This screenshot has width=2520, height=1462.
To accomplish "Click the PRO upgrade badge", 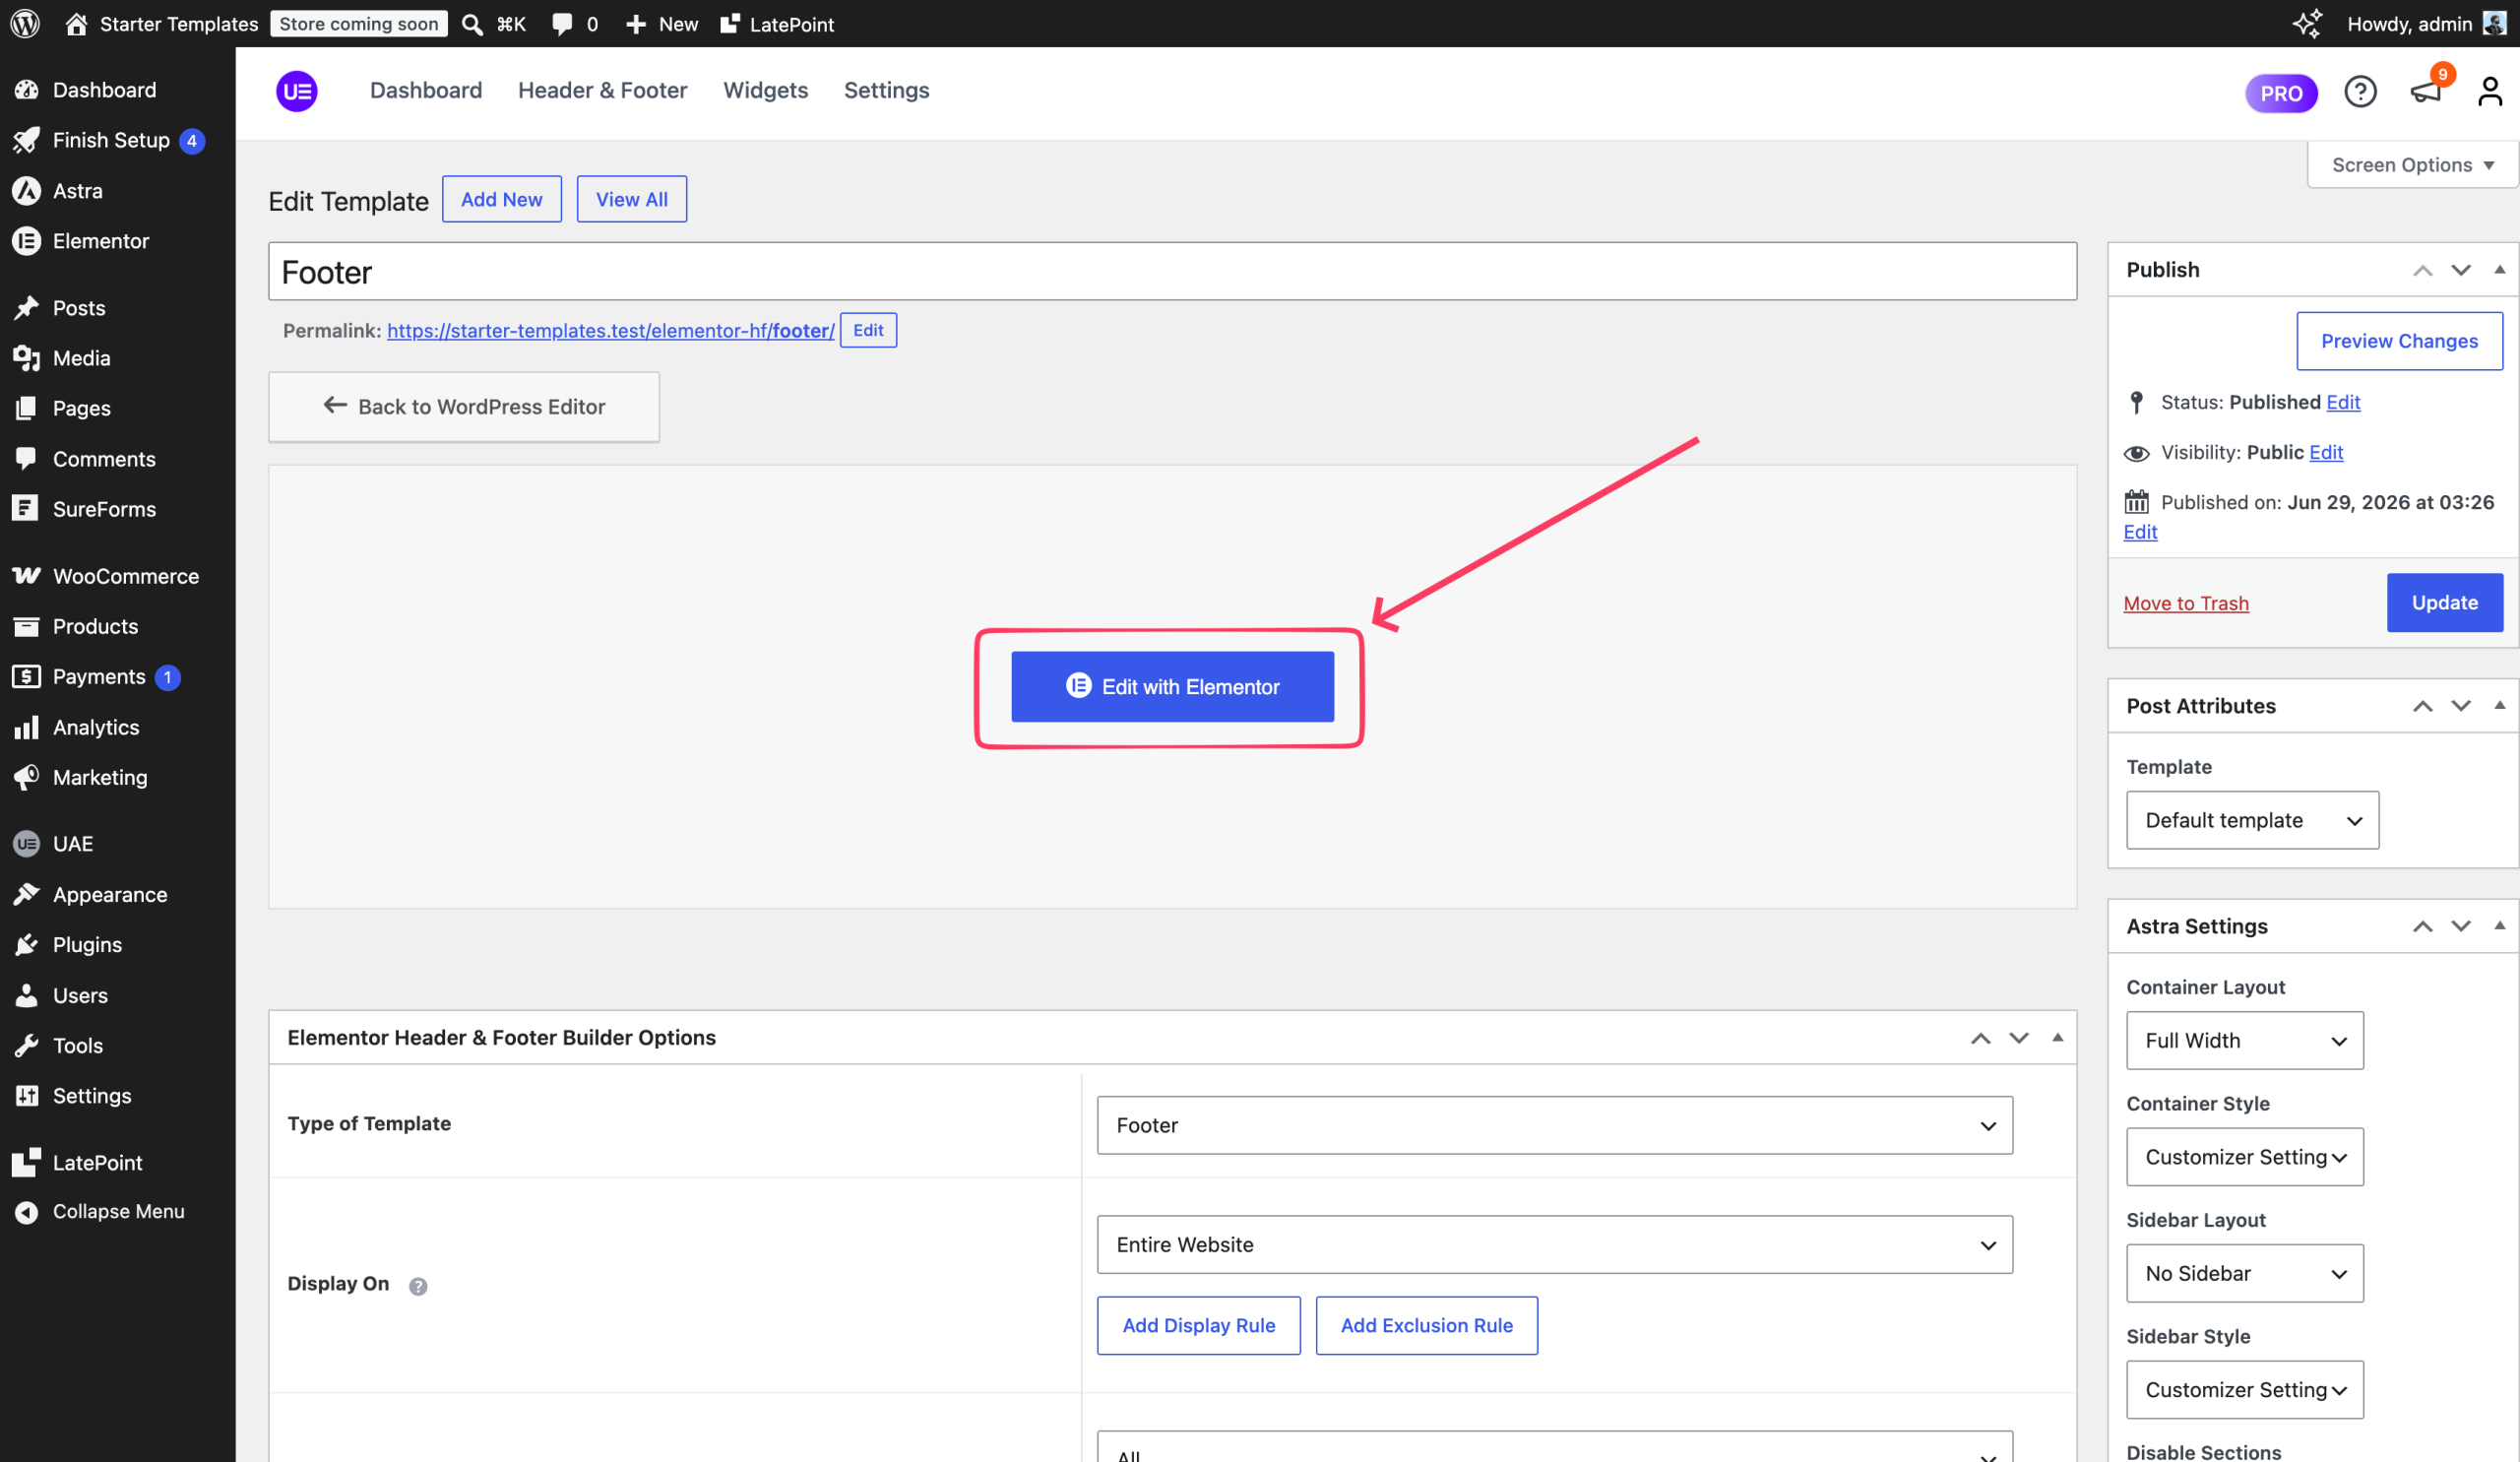I will tap(2281, 93).
